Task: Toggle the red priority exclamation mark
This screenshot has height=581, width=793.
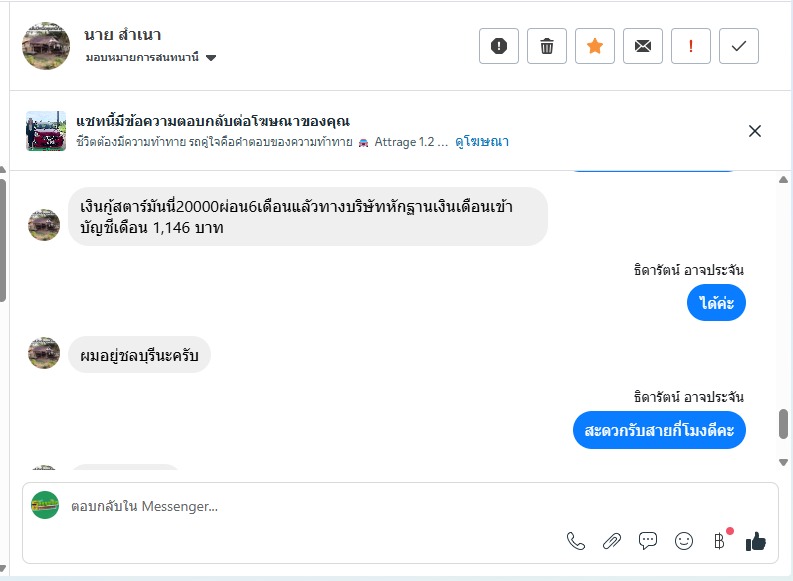Action: point(691,46)
